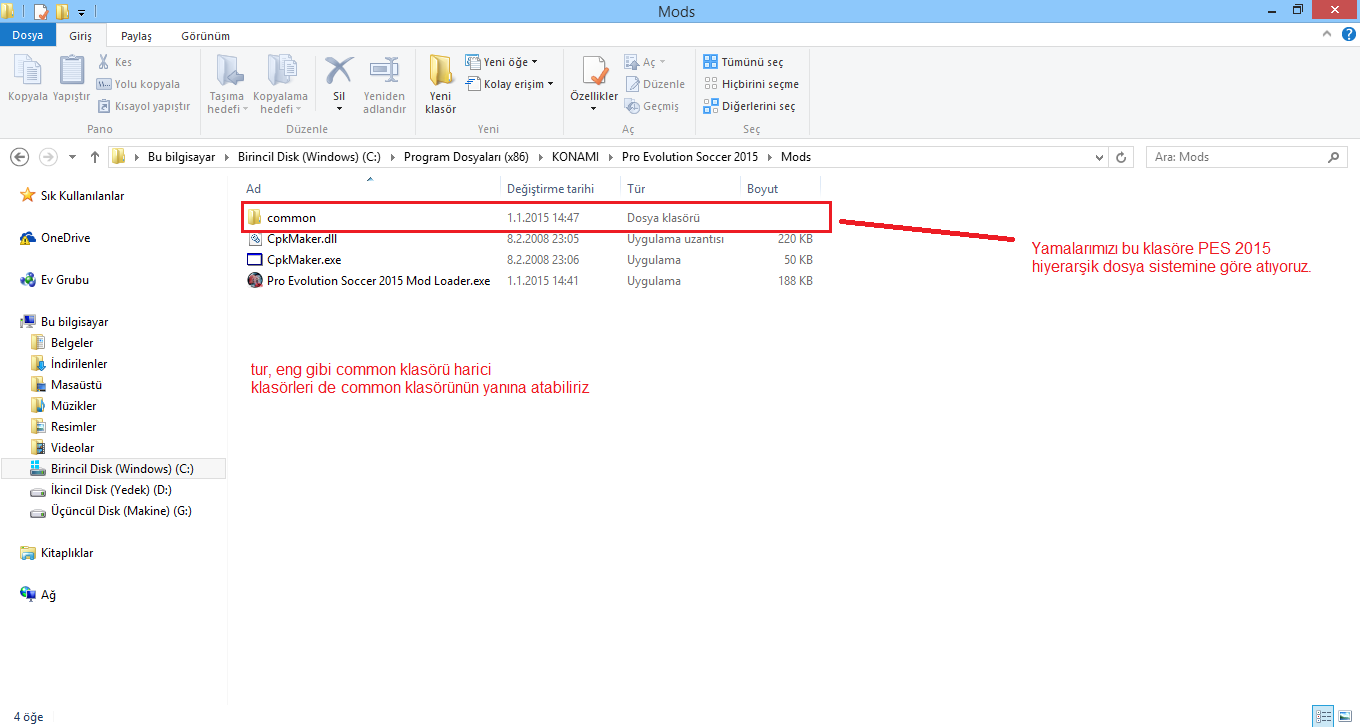Image resolution: width=1360 pixels, height=727 pixels.
Task: Switch to the Paylaş ribbon tab
Action: 135,36
